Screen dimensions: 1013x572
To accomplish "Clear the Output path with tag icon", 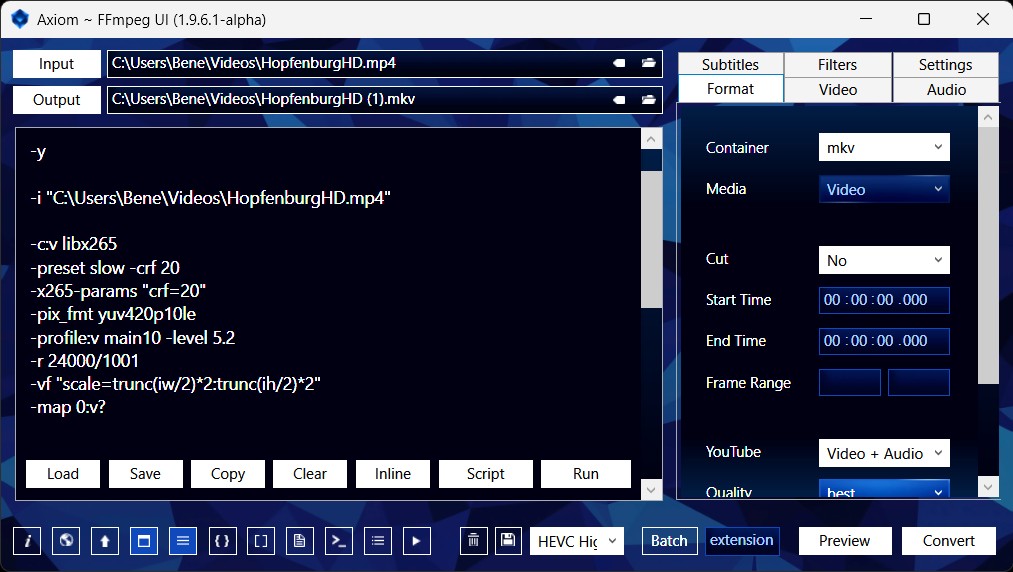I will [x=619, y=100].
